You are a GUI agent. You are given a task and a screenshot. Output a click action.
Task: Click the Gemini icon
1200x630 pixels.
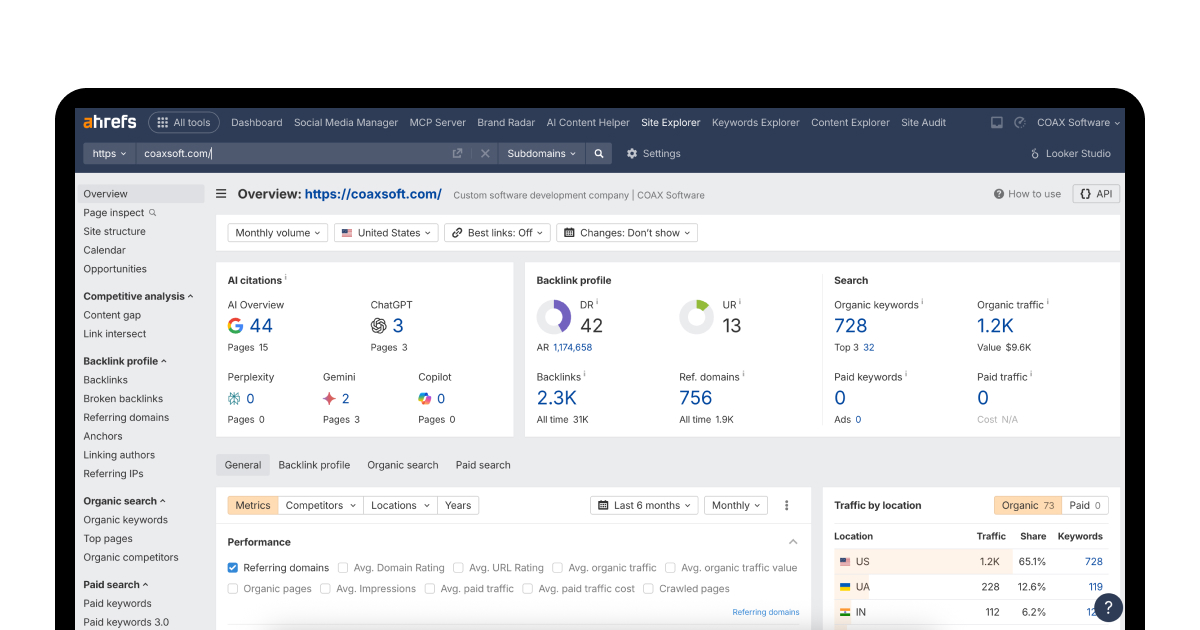[x=329, y=398]
